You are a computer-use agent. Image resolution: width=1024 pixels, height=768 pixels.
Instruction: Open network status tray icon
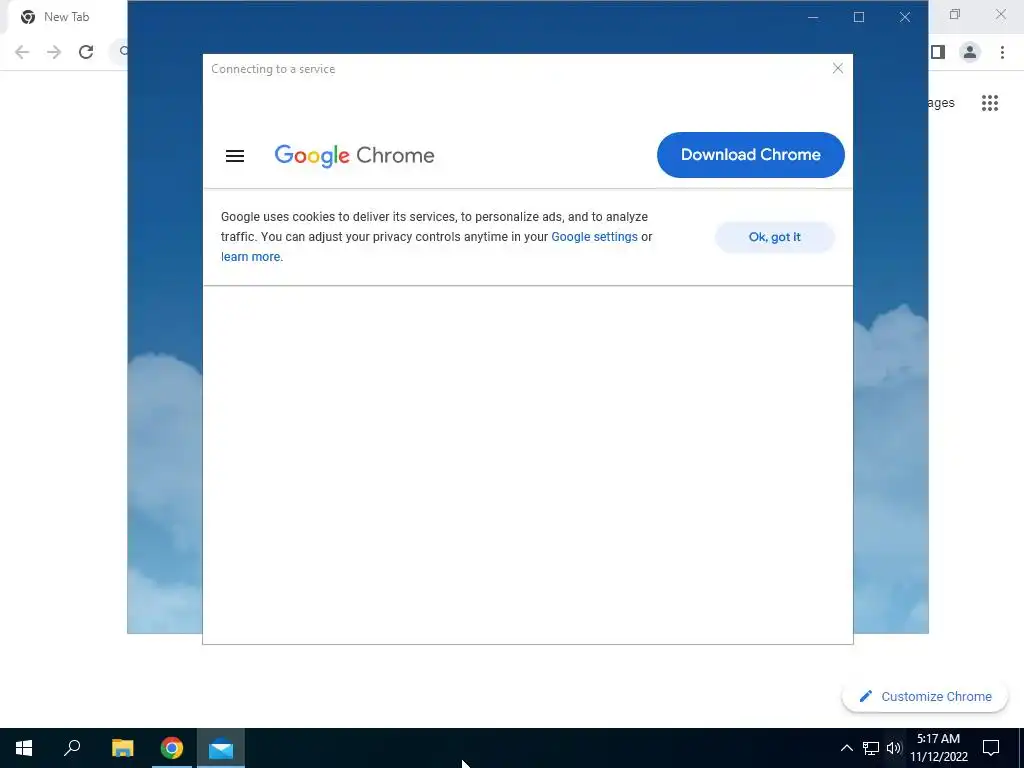(x=871, y=748)
